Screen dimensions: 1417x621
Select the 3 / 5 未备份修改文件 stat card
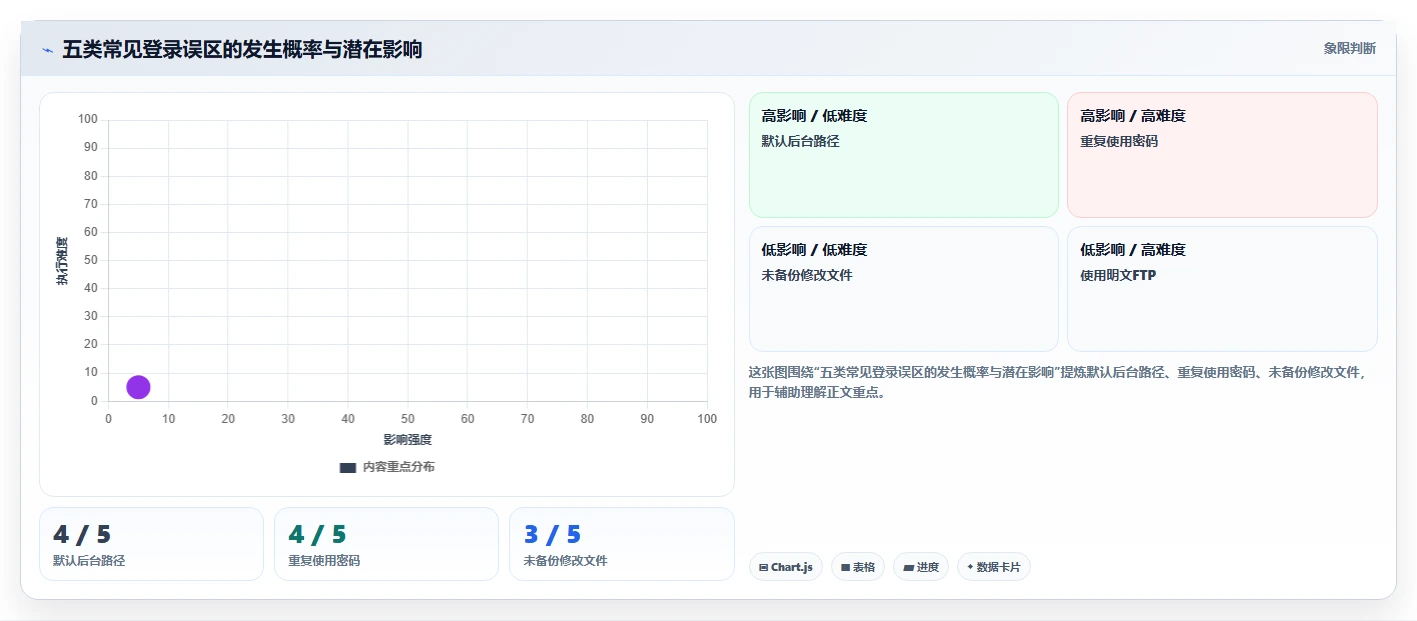(x=622, y=544)
